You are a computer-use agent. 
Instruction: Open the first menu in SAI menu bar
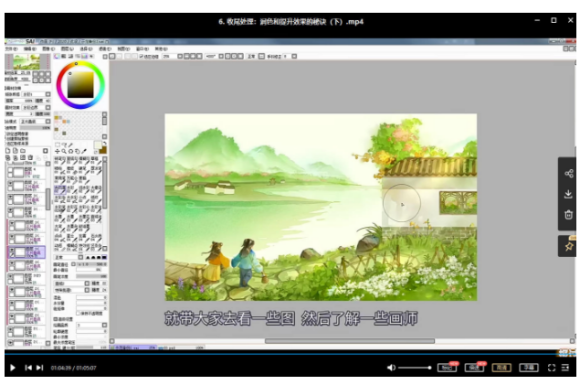coord(10,49)
